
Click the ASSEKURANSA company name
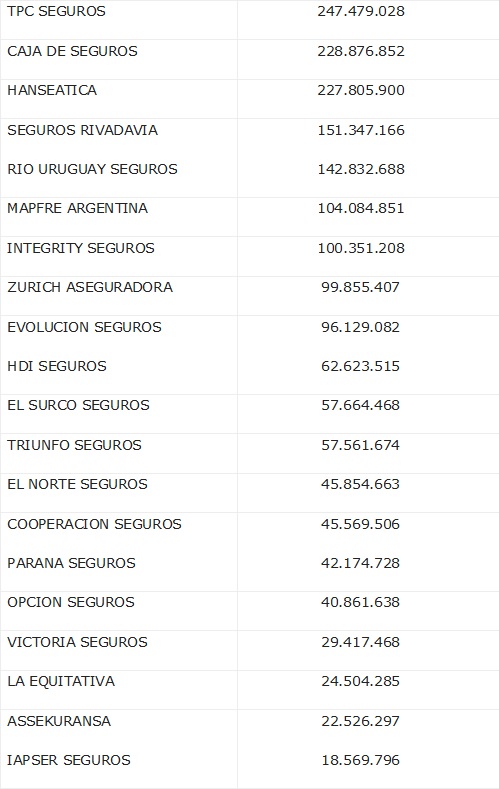pos(59,721)
